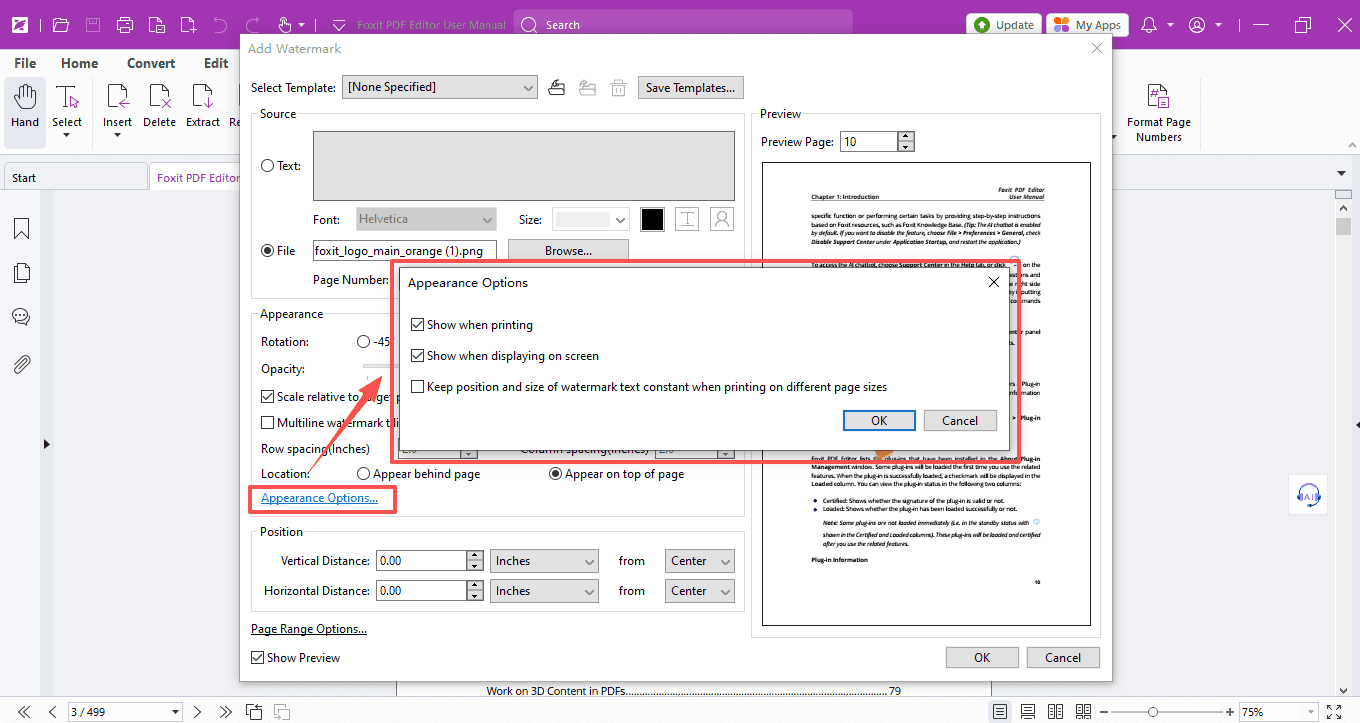Click the Save Templates... button
The height and width of the screenshot is (723, 1360).
click(x=691, y=88)
